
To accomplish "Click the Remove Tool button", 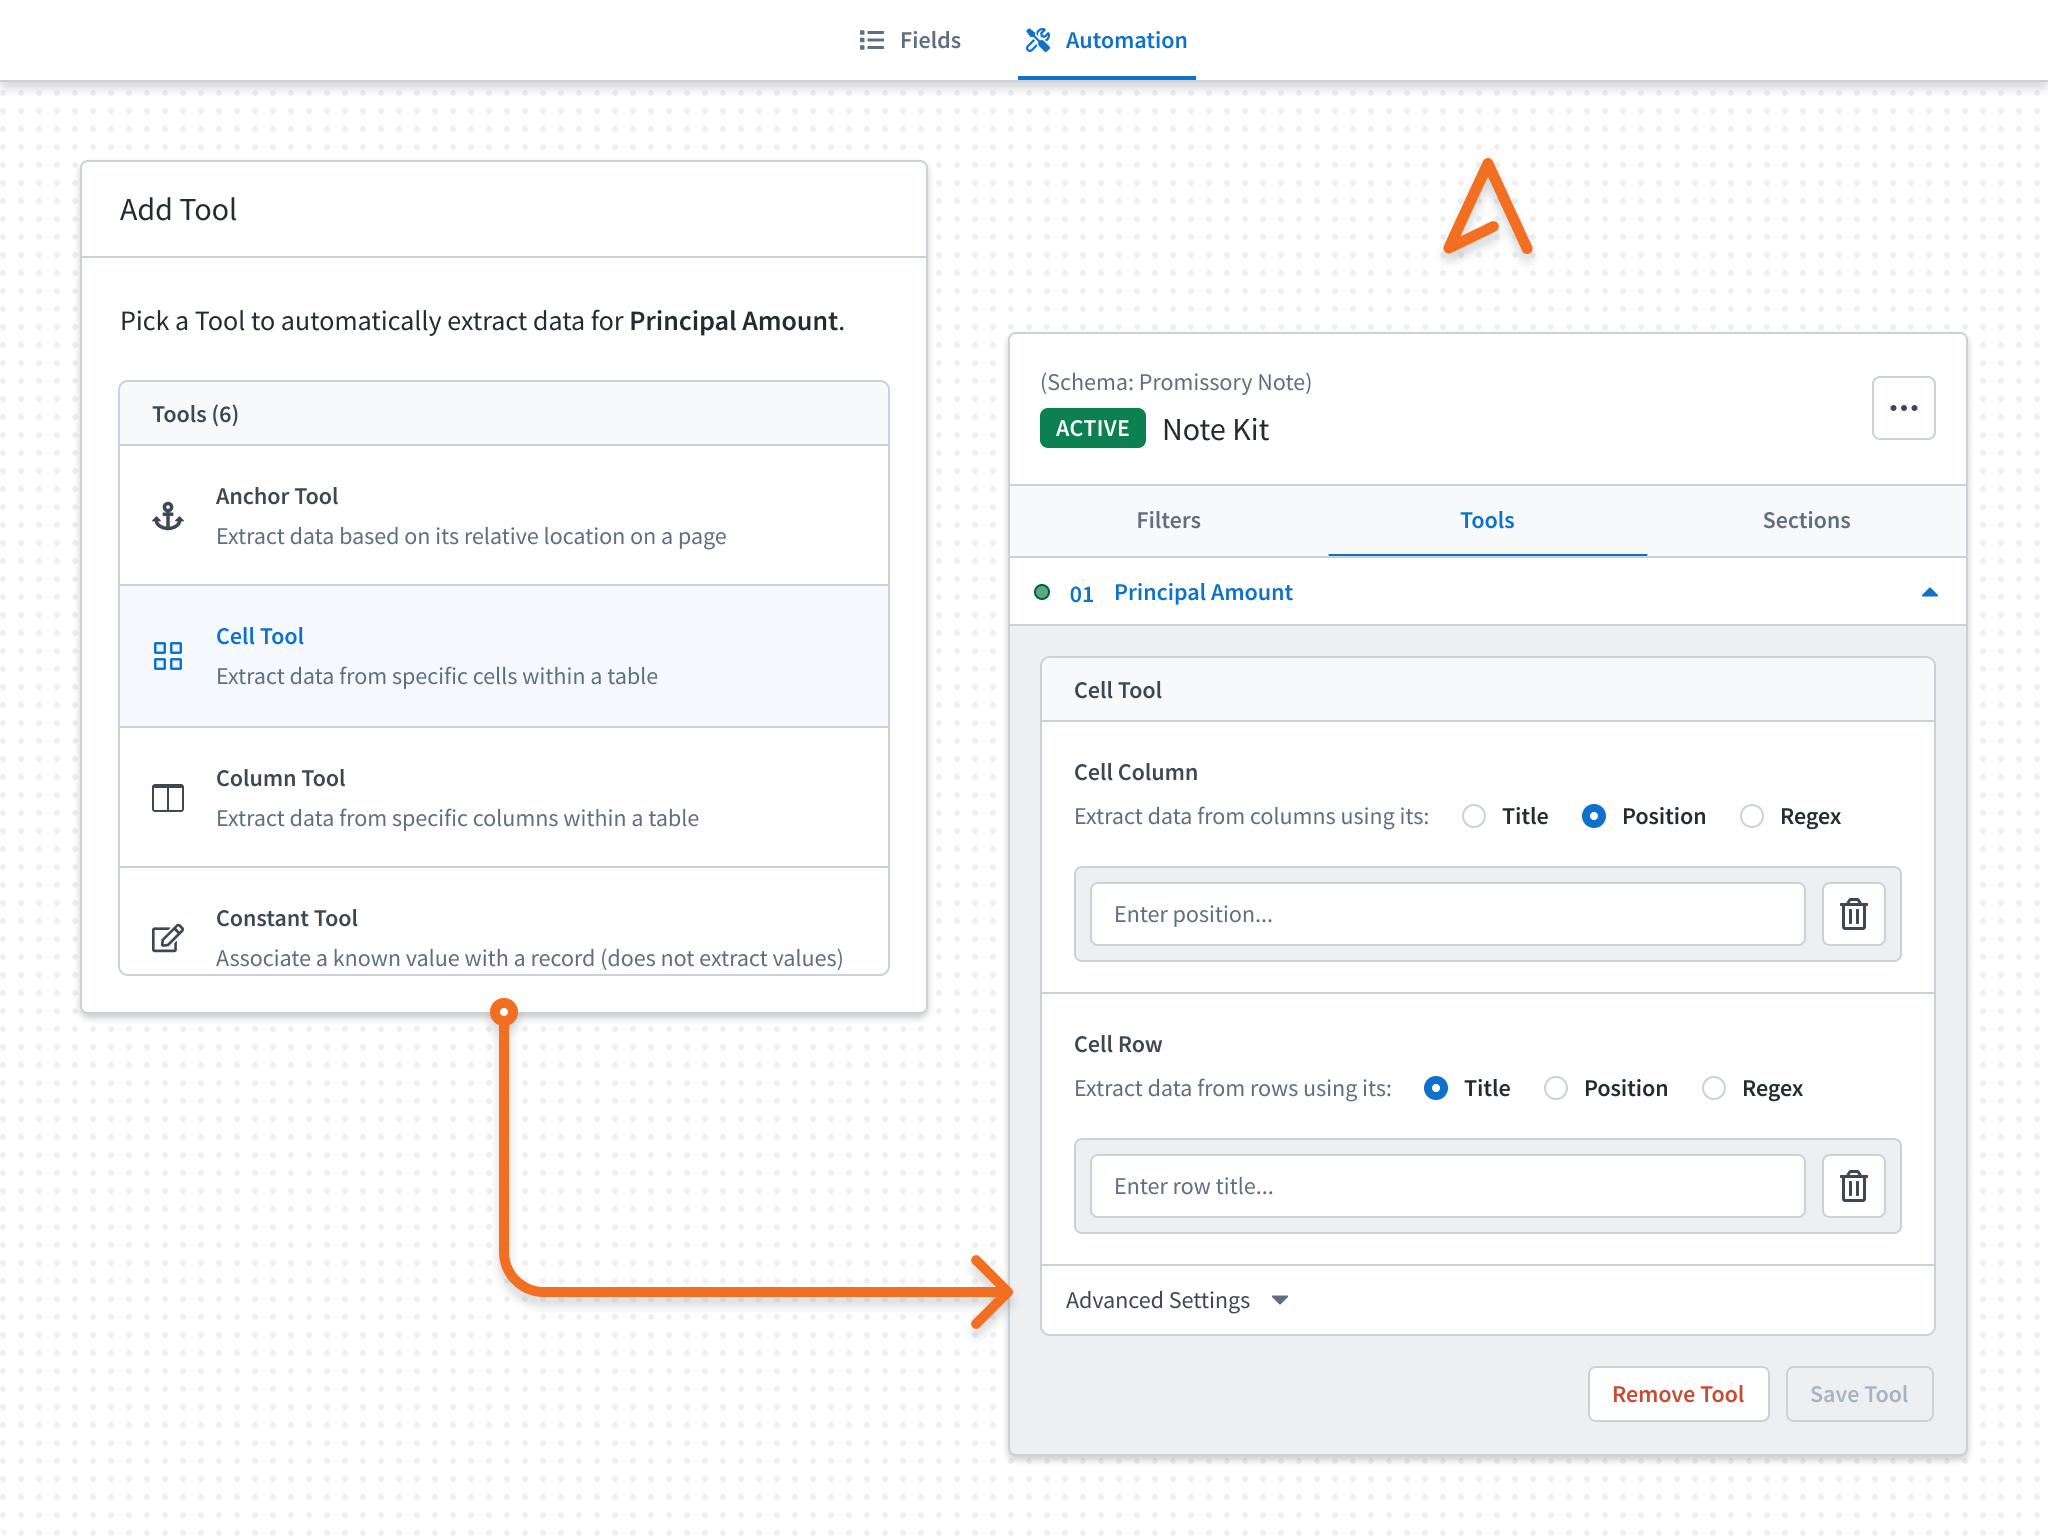I will pyautogui.click(x=1677, y=1394).
